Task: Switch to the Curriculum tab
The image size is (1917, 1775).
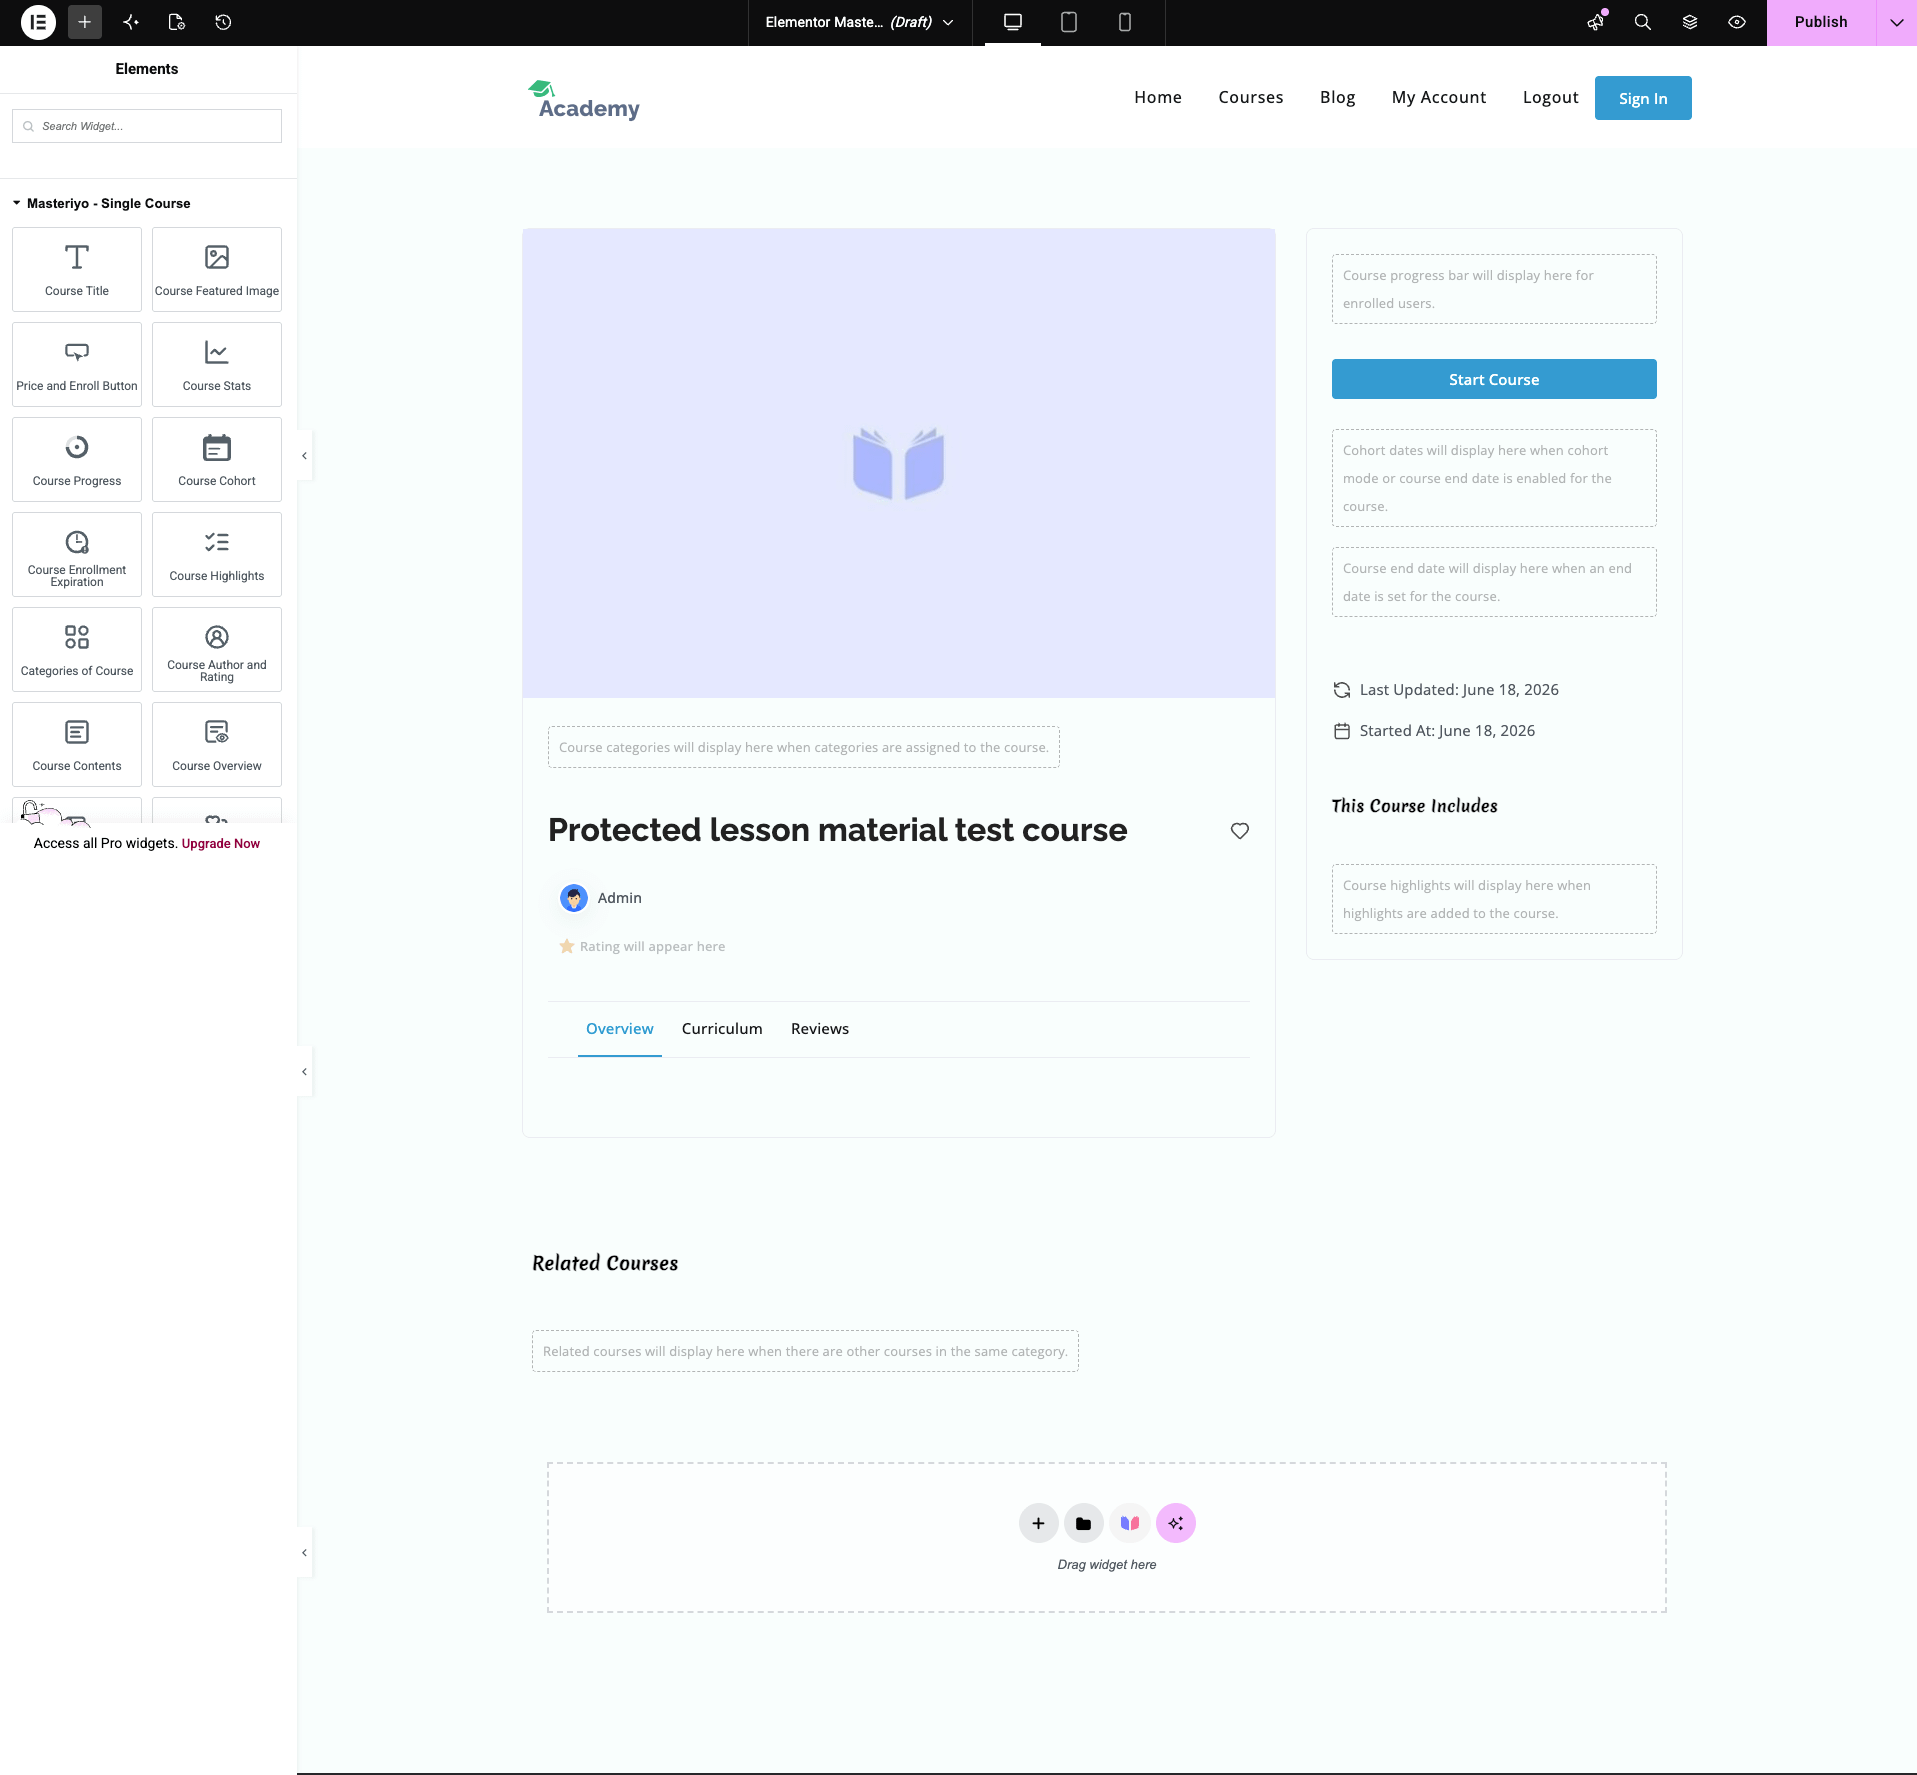Action: pos(722,1029)
